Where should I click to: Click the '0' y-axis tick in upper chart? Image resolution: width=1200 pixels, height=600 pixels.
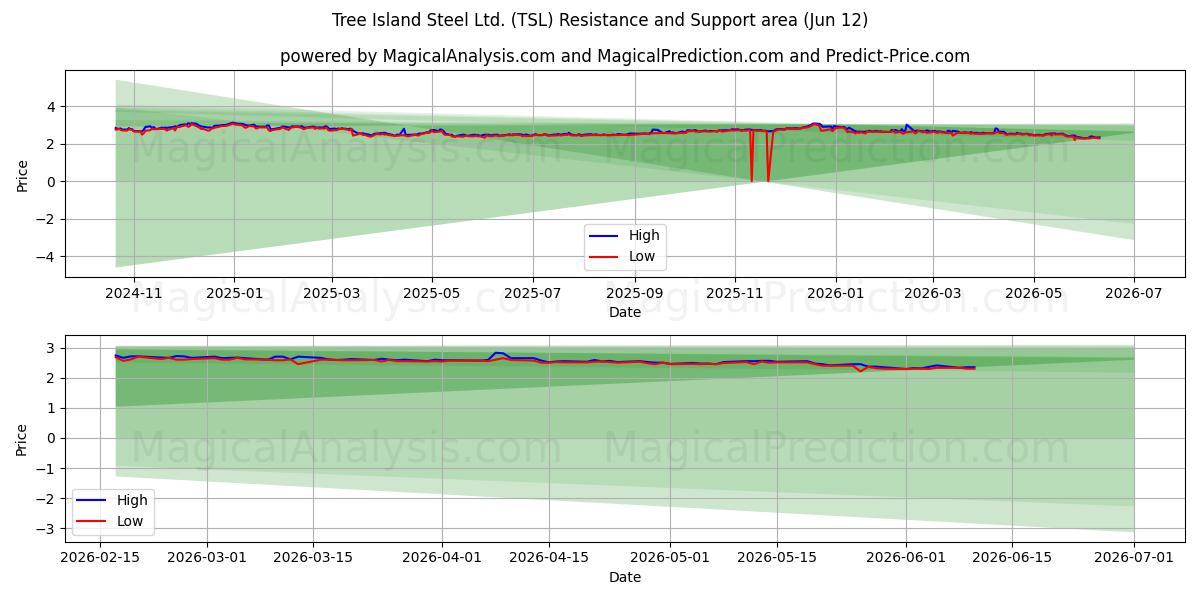pyautogui.click(x=52, y=182)
